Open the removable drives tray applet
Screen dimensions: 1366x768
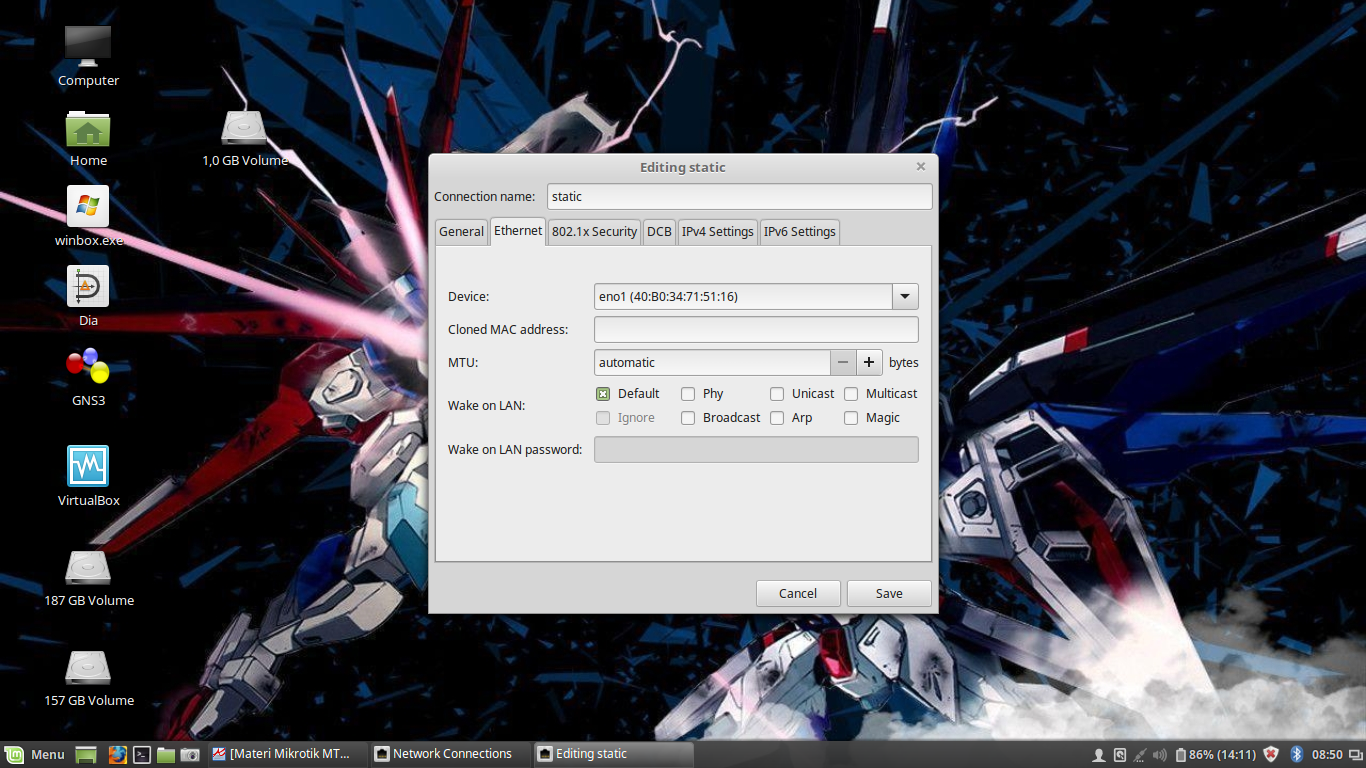[x=1120, y=754]
